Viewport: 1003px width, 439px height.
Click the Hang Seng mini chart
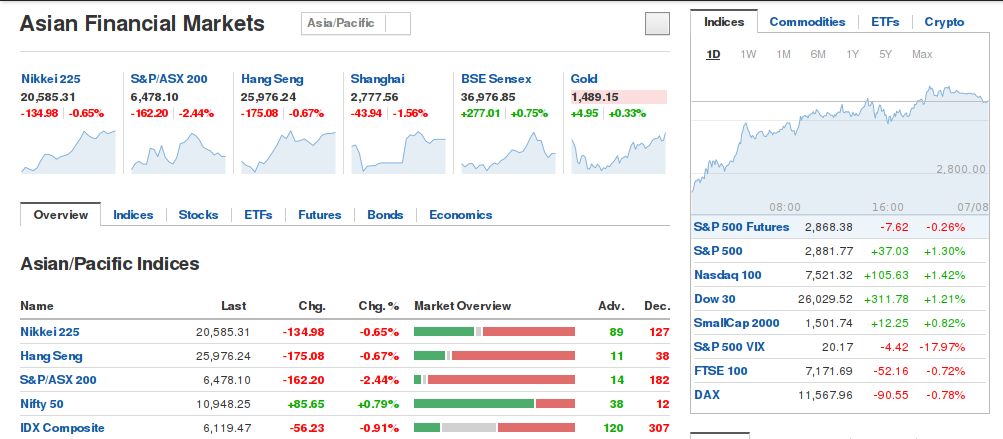(x=288, y=151)
